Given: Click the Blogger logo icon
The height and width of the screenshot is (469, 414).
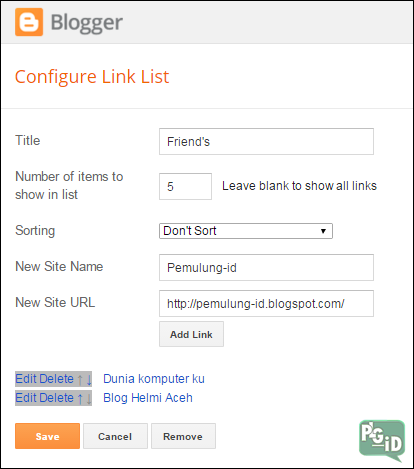Looking at the screenshot, I should (29, 22).
